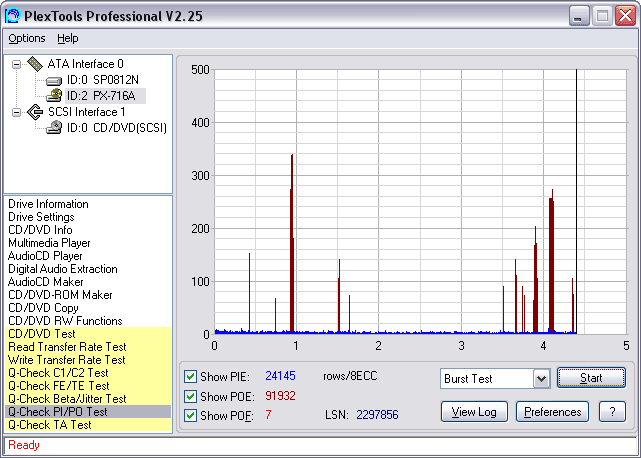The image size is (641, 458).
Task: Click the PIE value 24145
Action: point(280,376)
